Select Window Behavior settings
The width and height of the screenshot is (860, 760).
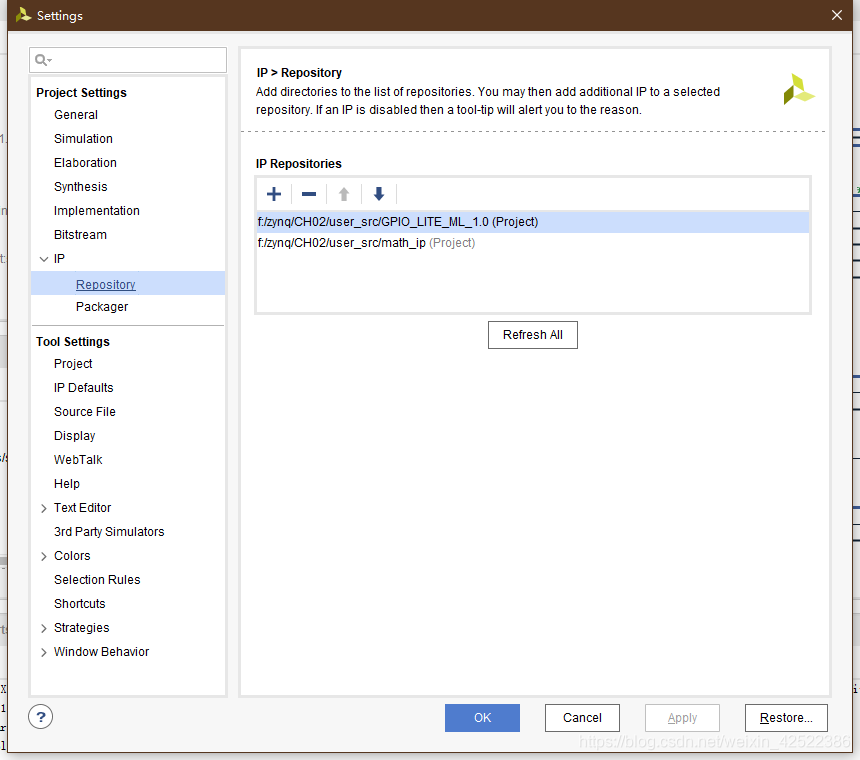tap(101, 652)
